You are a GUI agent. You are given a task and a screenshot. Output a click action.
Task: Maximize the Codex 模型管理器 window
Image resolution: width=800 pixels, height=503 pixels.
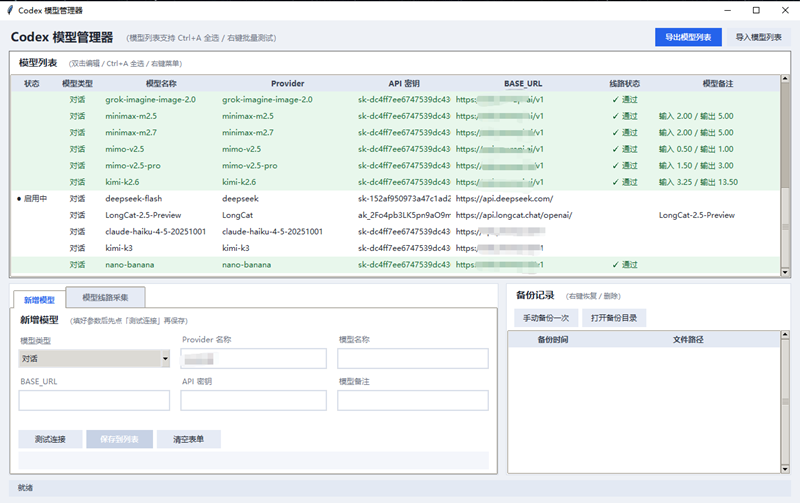pyautogui.click(x=756, y=10)
